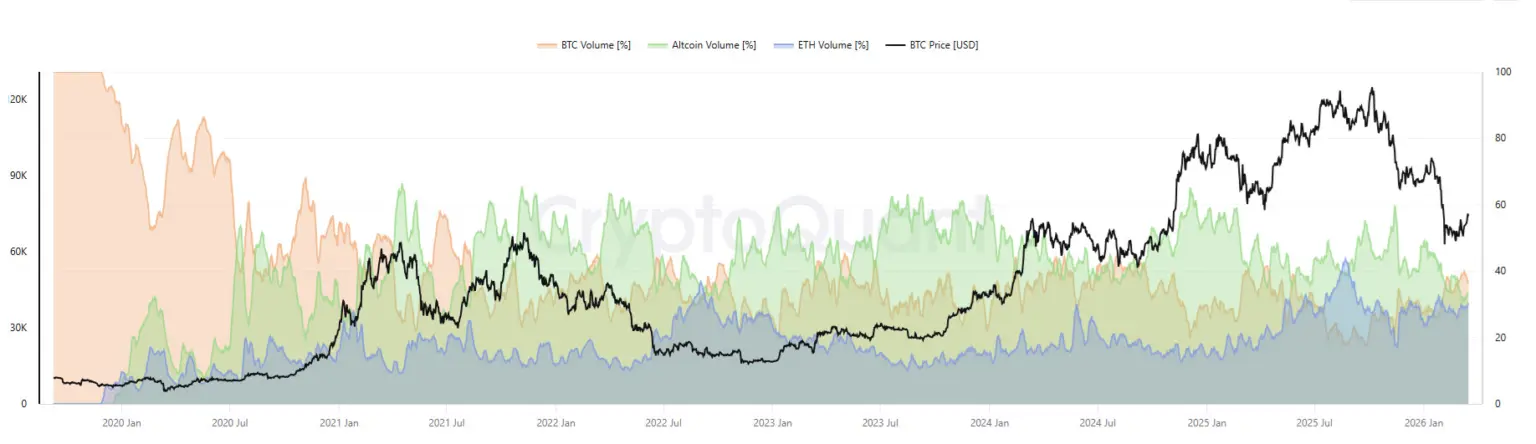This screenshot has height=444, width=1536.
Task: Click BTC Price [USD] legend label
Action: click(x=943, y=45)
